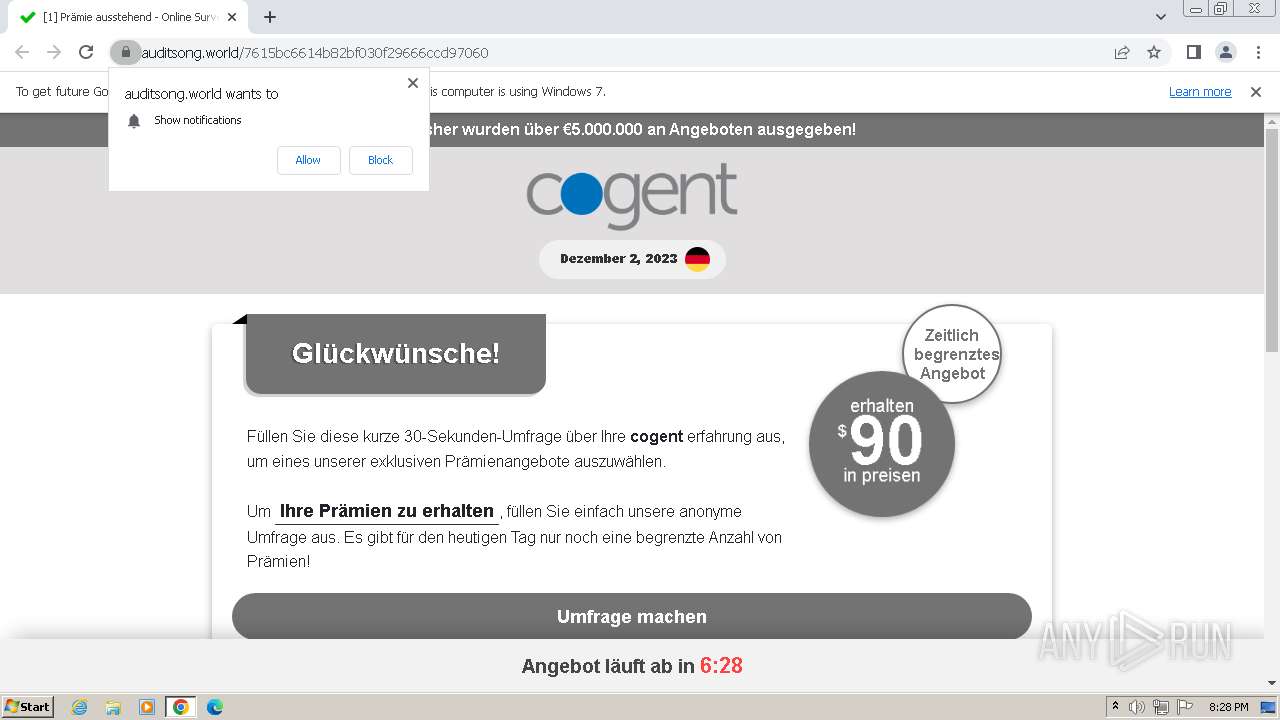Open the Learn more link
This screenshot has height=720, width=1280.
(1200, 92)
